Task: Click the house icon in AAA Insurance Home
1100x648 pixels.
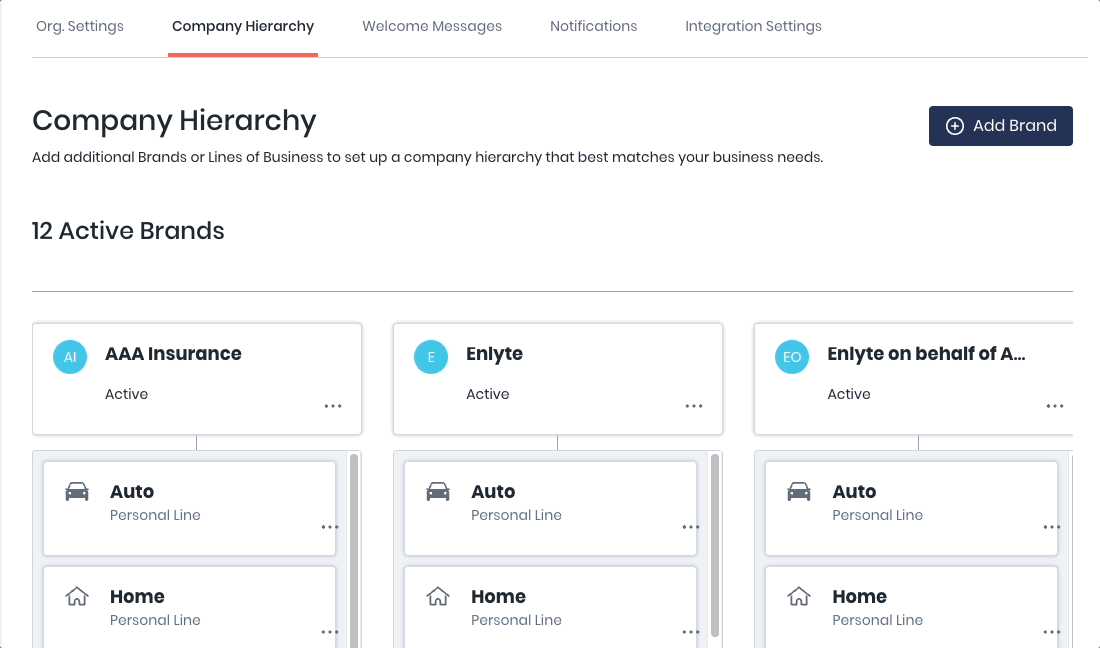Action: [77, 597]
